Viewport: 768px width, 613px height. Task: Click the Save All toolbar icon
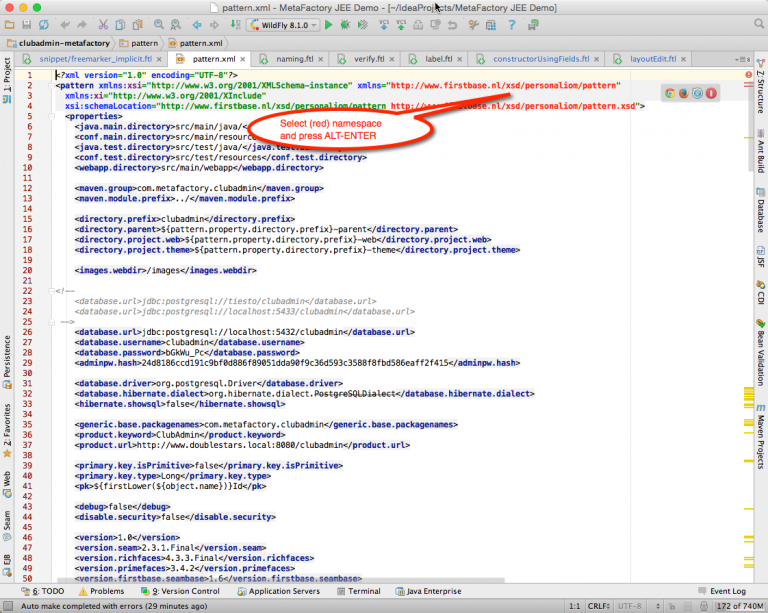[27, 24]
